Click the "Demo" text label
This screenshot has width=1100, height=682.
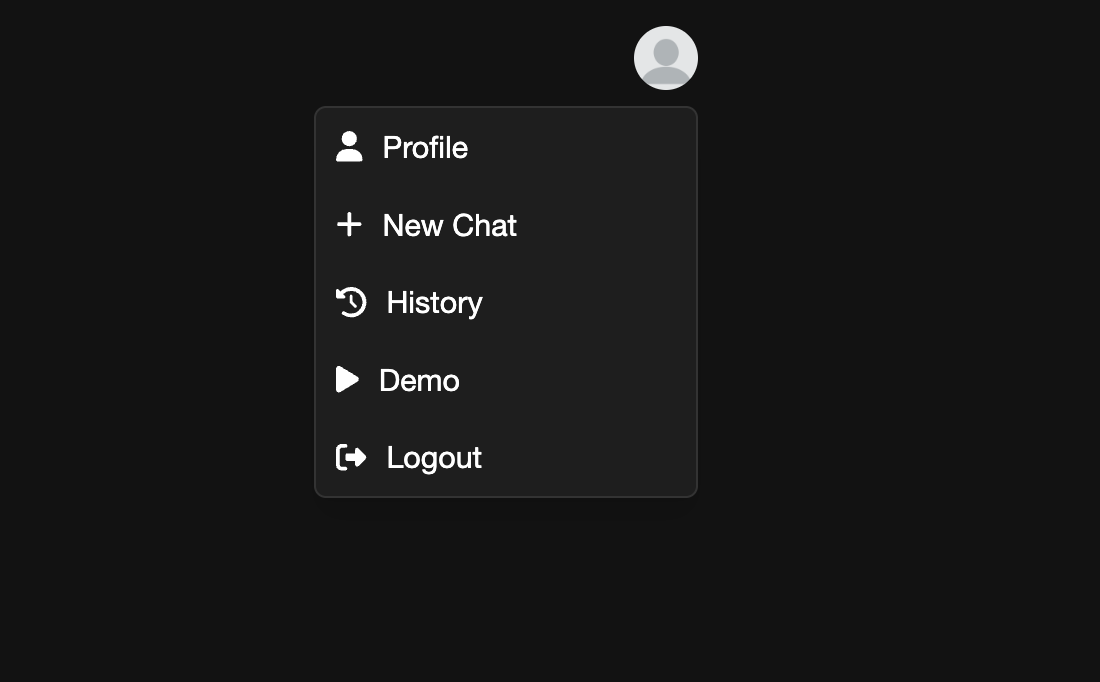tap(419, 380)
